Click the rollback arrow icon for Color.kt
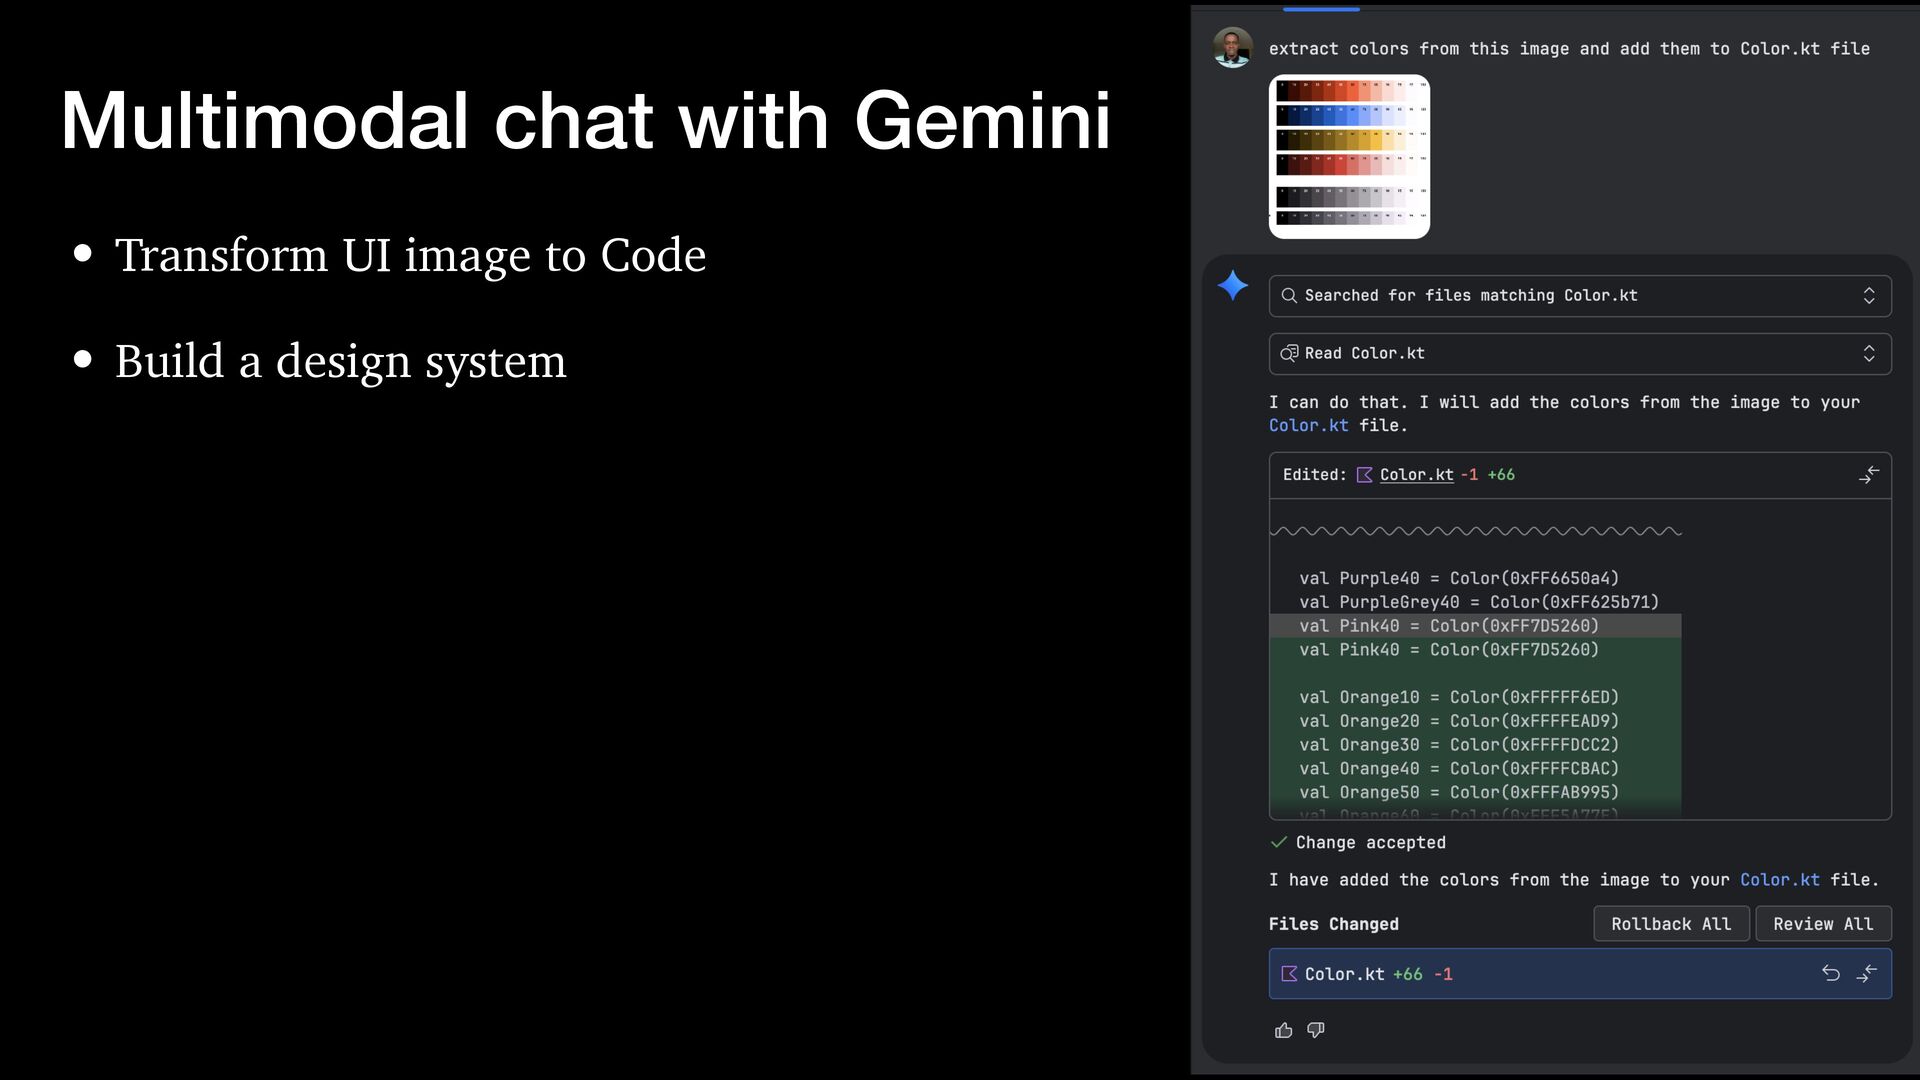Screen dimensions: 1920x1080 tap(1830, 973)
